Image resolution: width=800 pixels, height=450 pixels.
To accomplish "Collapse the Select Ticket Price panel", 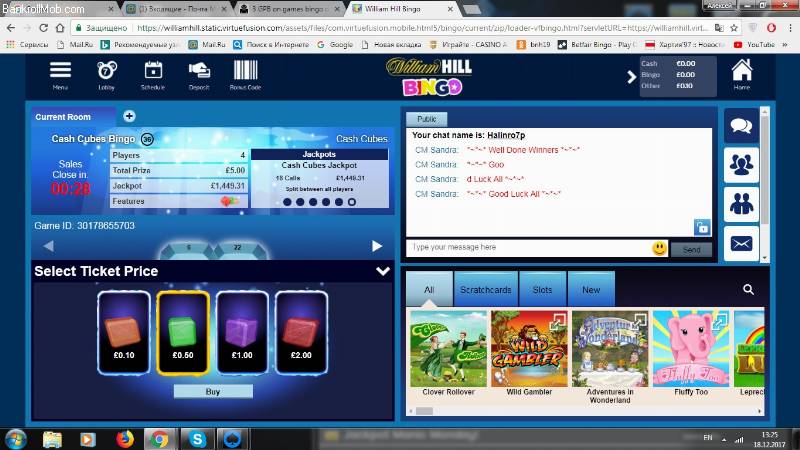I will (x=383, y=271).
